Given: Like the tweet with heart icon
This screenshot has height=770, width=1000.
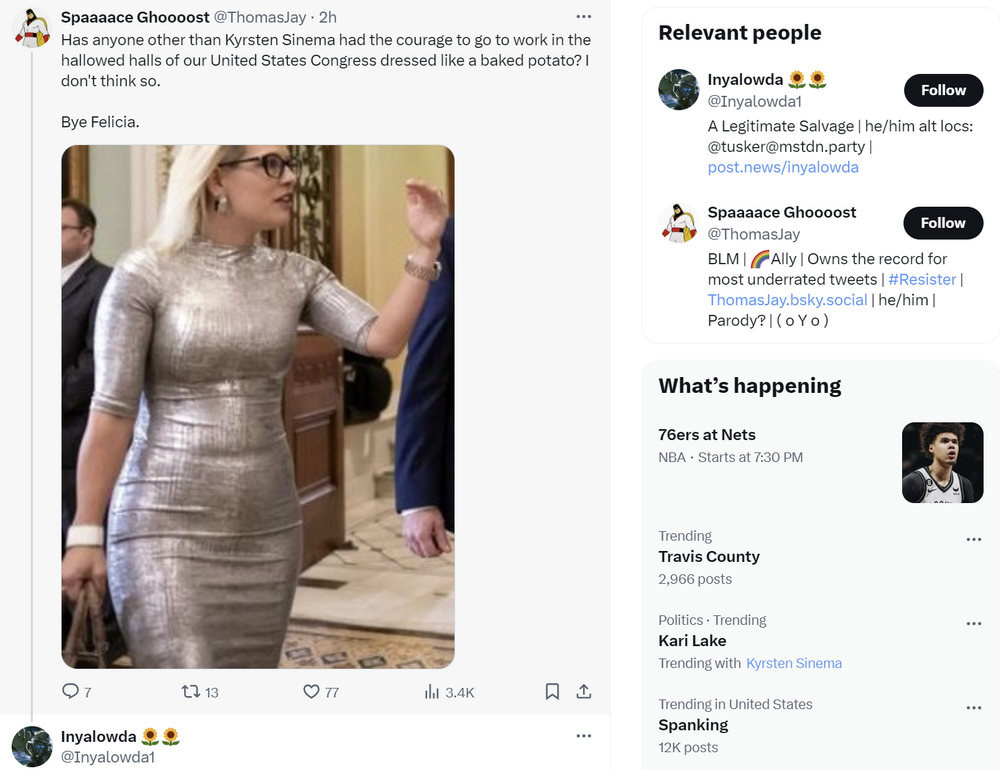Looking at the screenshot, I should [311, 691].
